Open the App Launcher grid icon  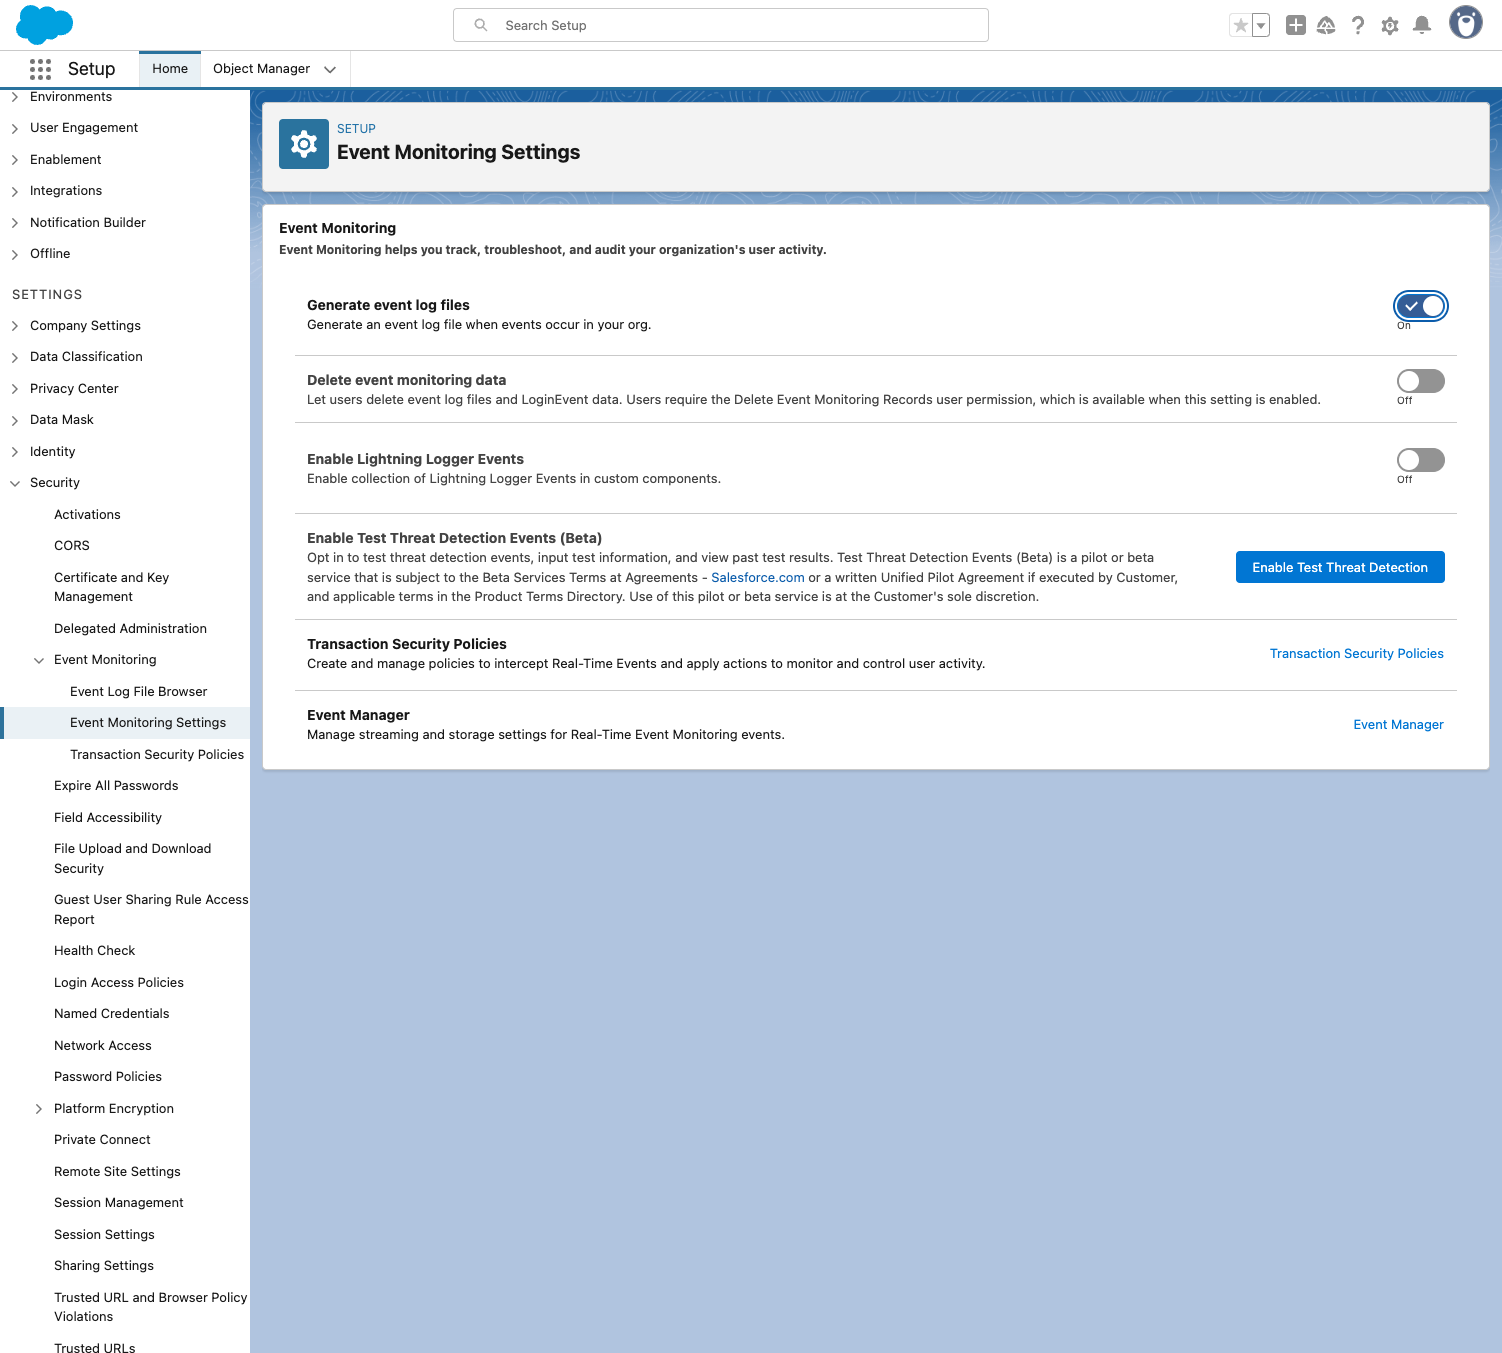(40, 69)
